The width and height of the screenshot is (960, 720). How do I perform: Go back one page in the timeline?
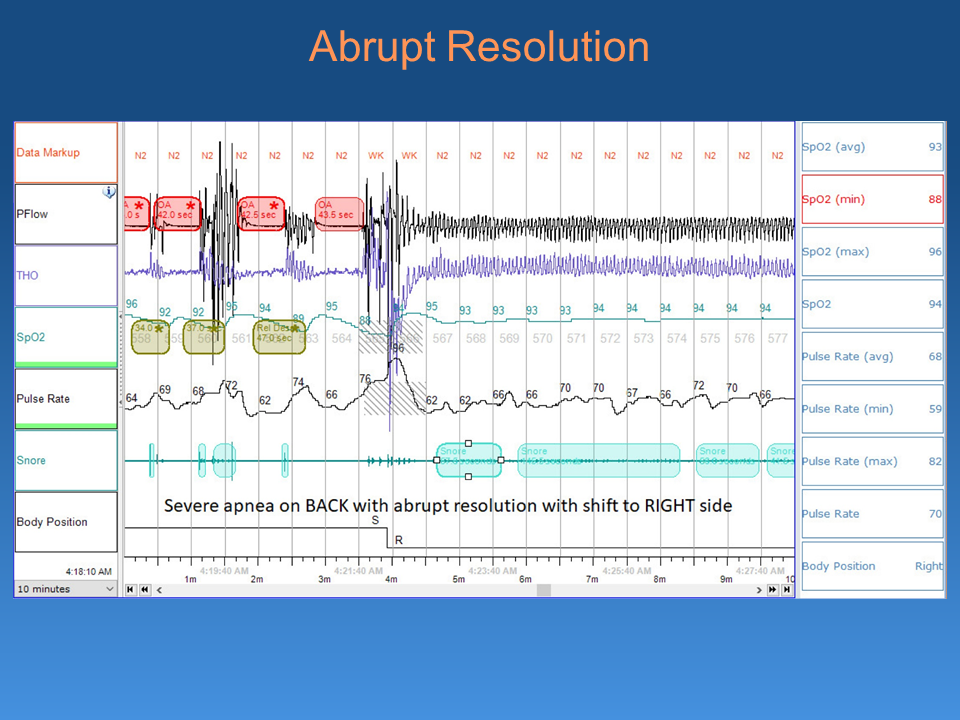click(144, 590)
